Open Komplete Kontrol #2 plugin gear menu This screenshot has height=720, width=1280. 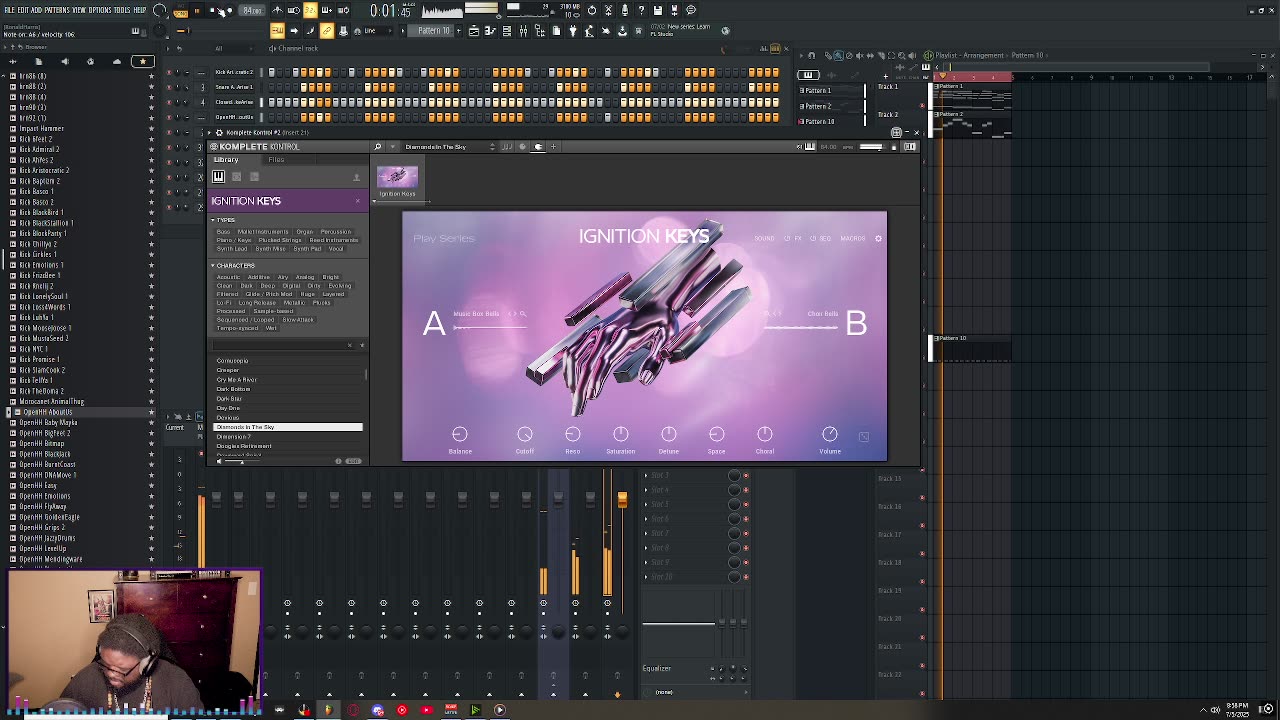click(219, 133)
